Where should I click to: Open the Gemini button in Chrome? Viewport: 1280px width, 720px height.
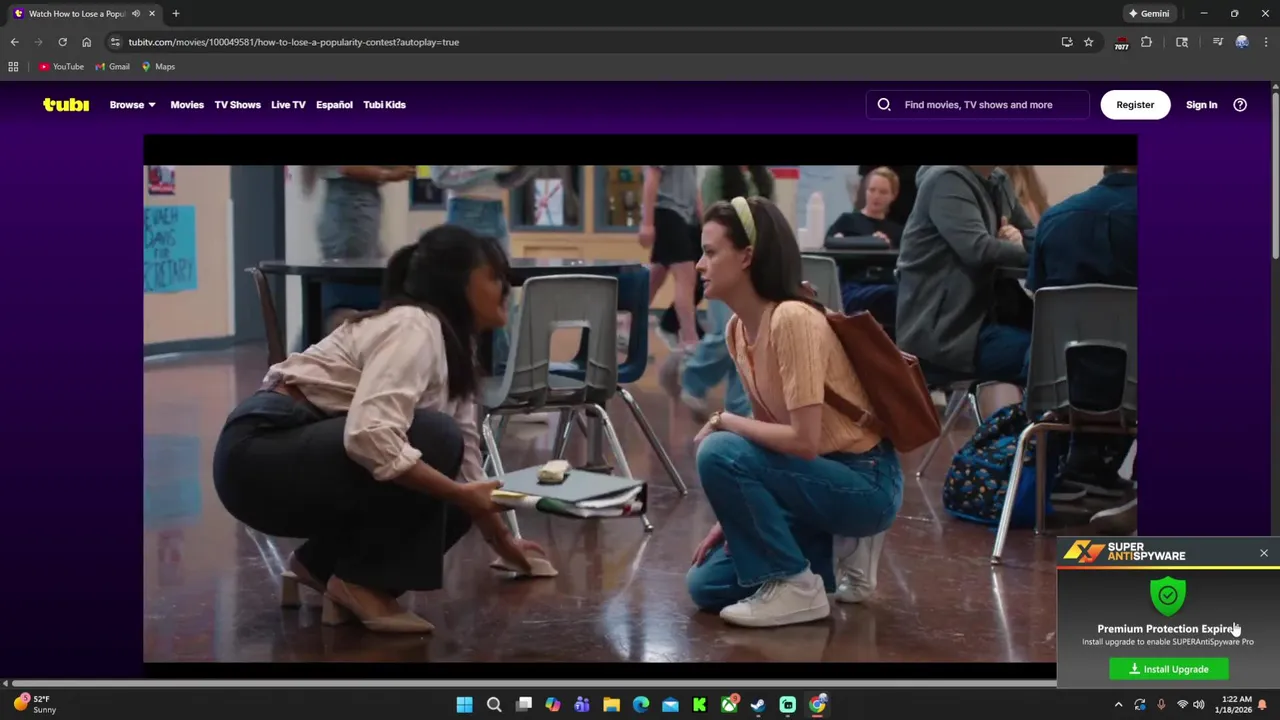(1149, 14)
